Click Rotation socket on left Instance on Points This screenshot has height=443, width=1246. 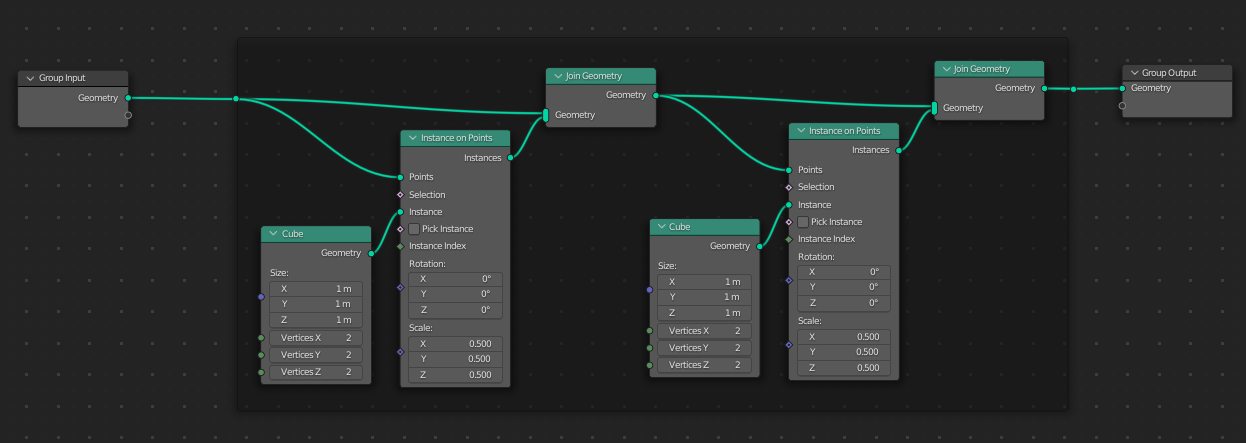tap(400, 287)
